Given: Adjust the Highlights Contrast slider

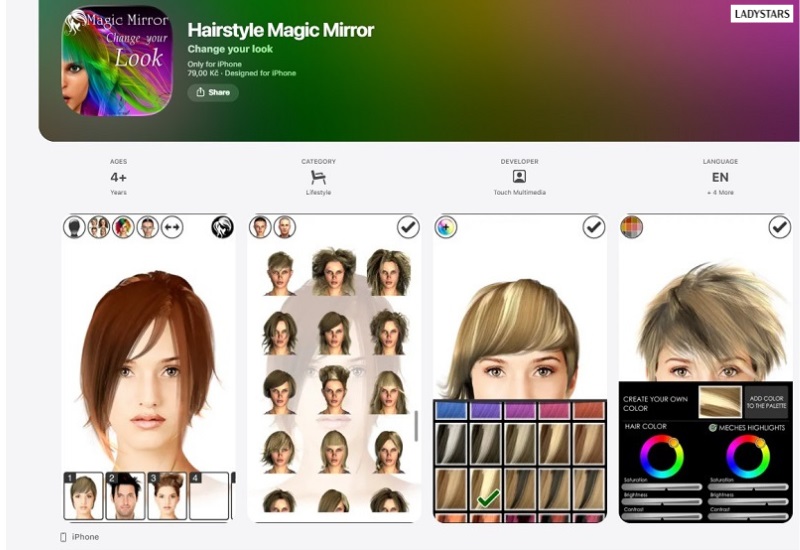Looking at the screenshot, I should tap(748, 516).
